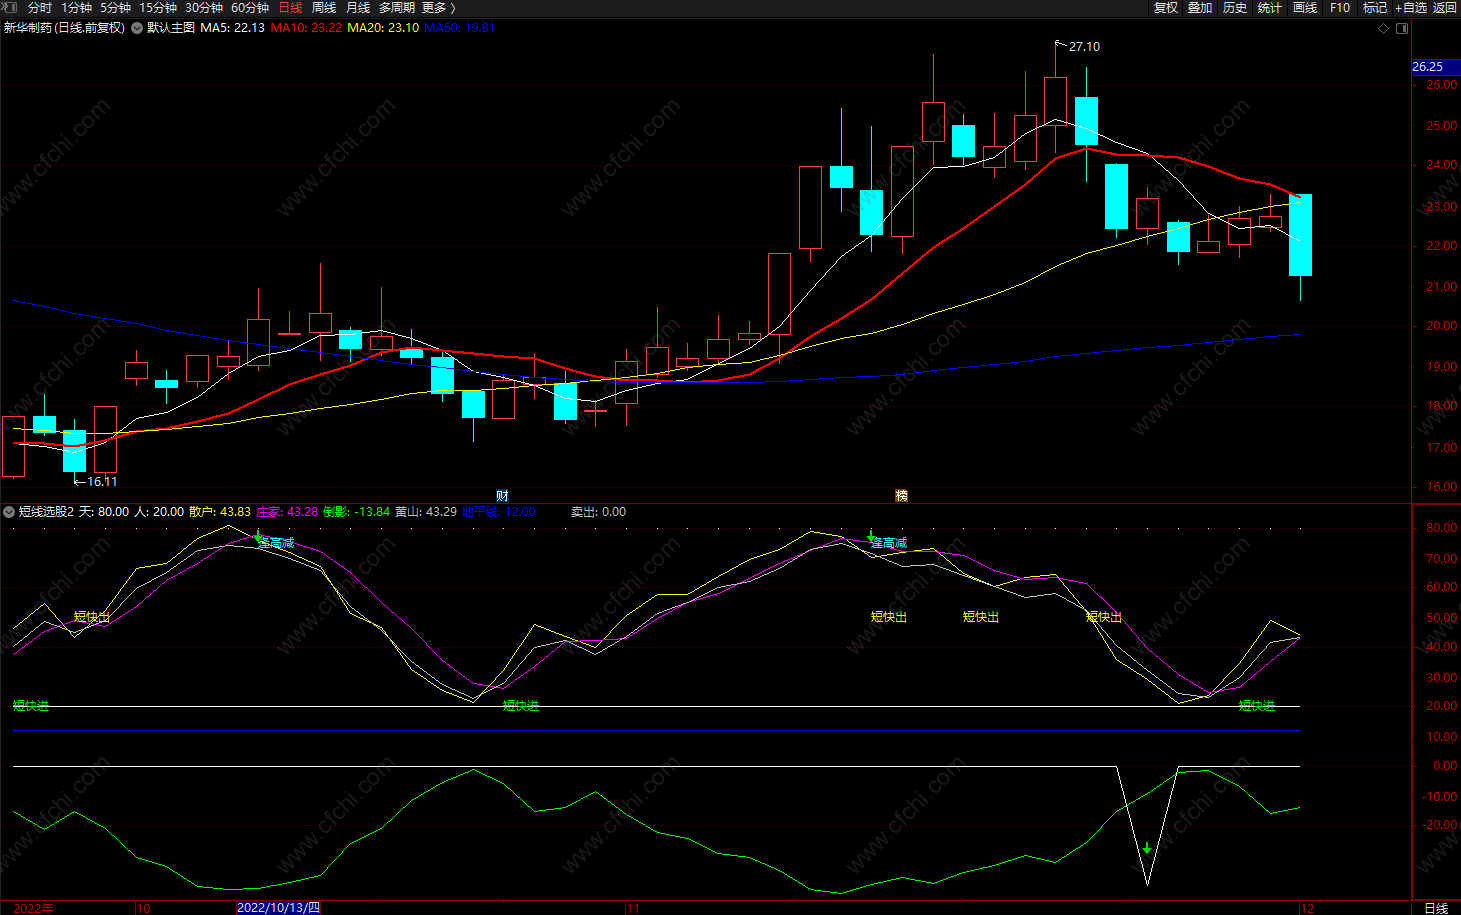Image resolution: width=1461 pixels, height=915 pixels.
Task: Add stock with +自选 button
Action: (1411, 7)
